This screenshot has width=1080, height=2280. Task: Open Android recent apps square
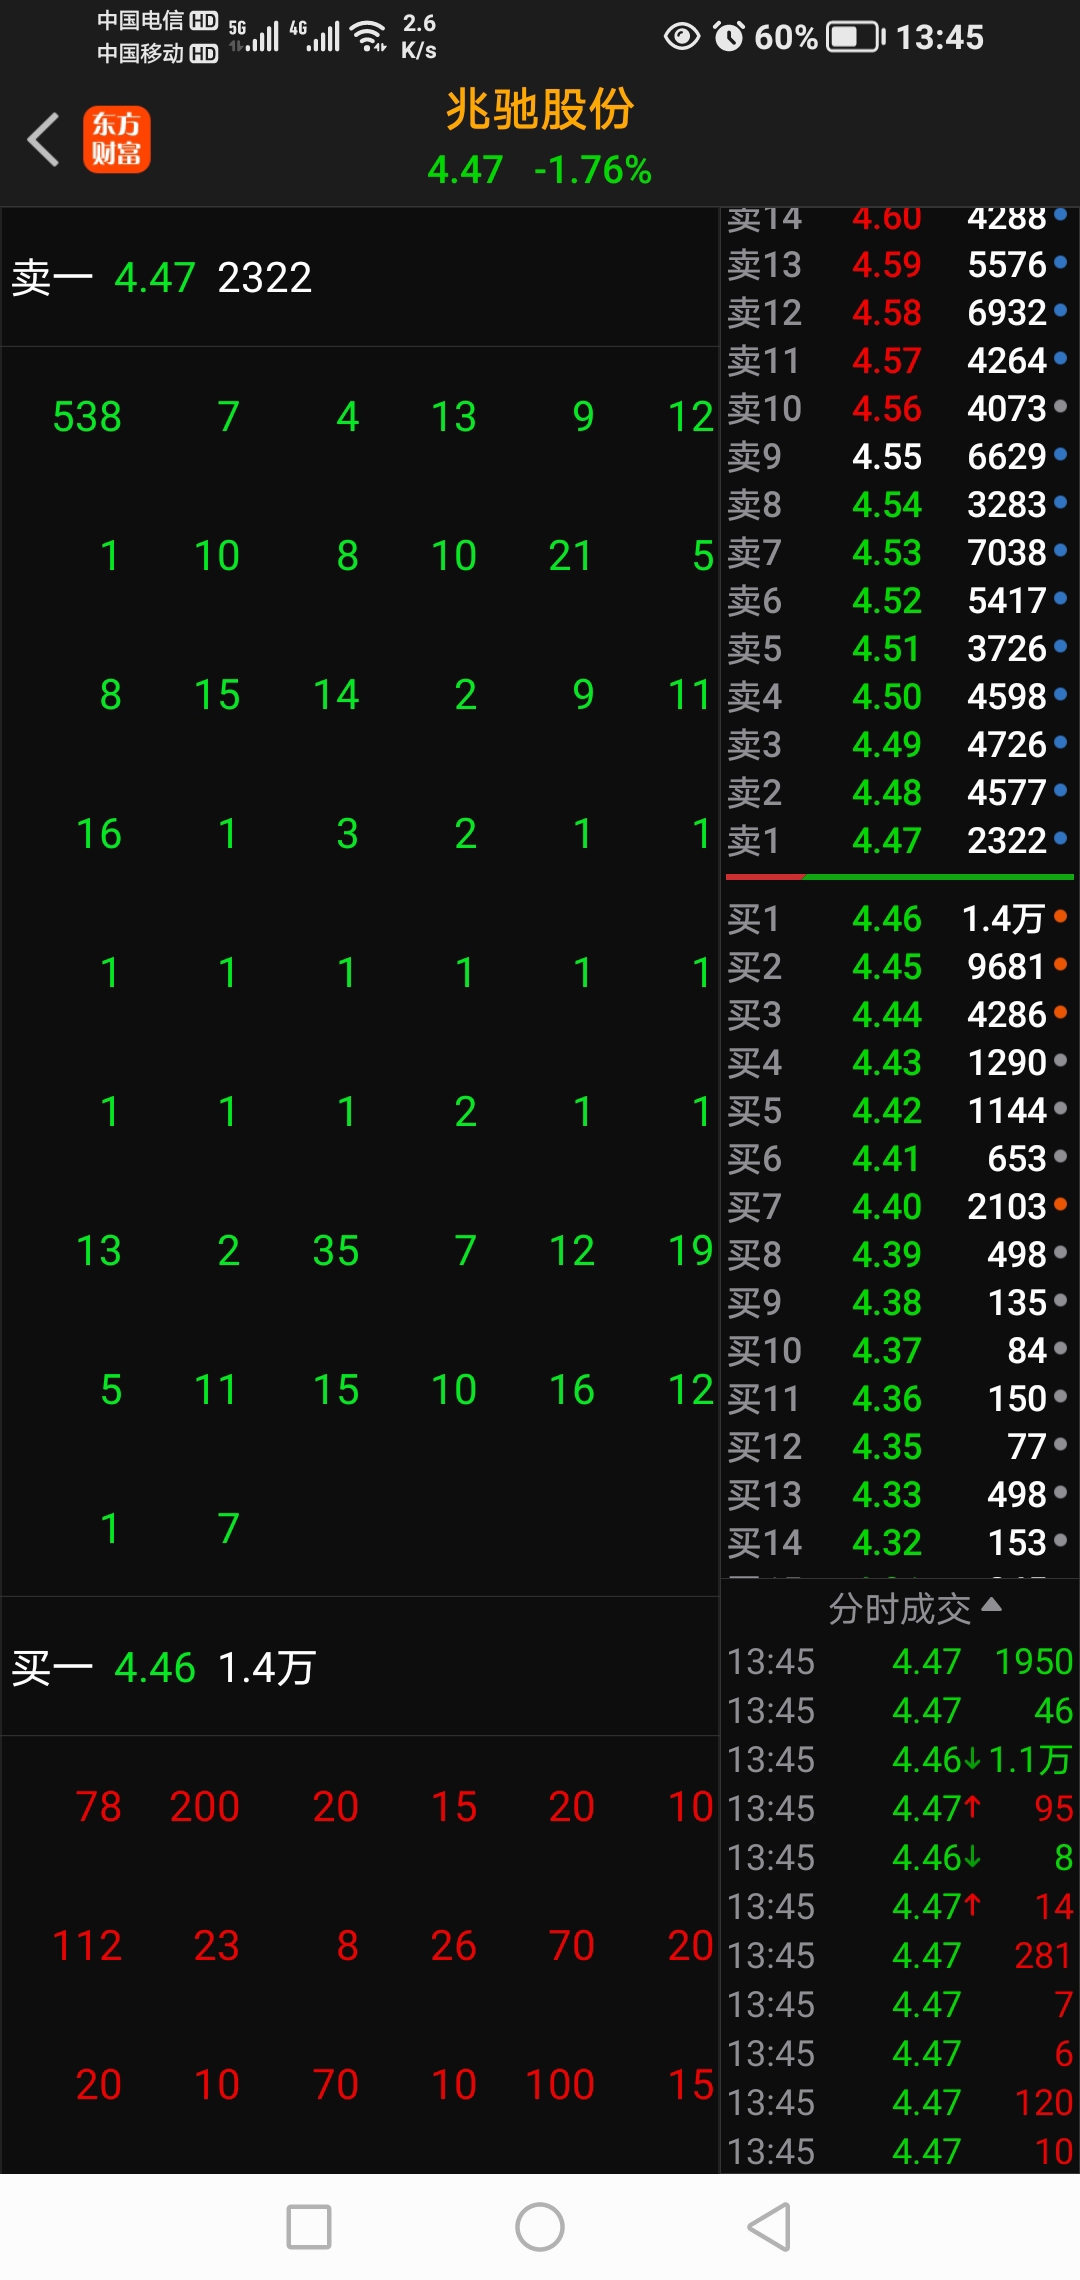(x=309, y=2227)
